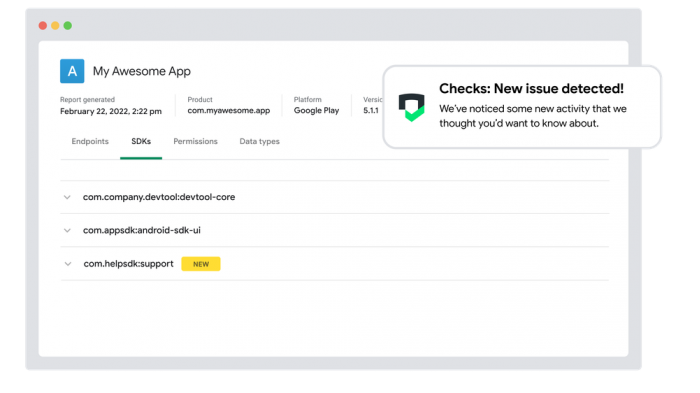Click the blue "A" app icon
Viewport: 700px width, 393px height.
[72, 71]
